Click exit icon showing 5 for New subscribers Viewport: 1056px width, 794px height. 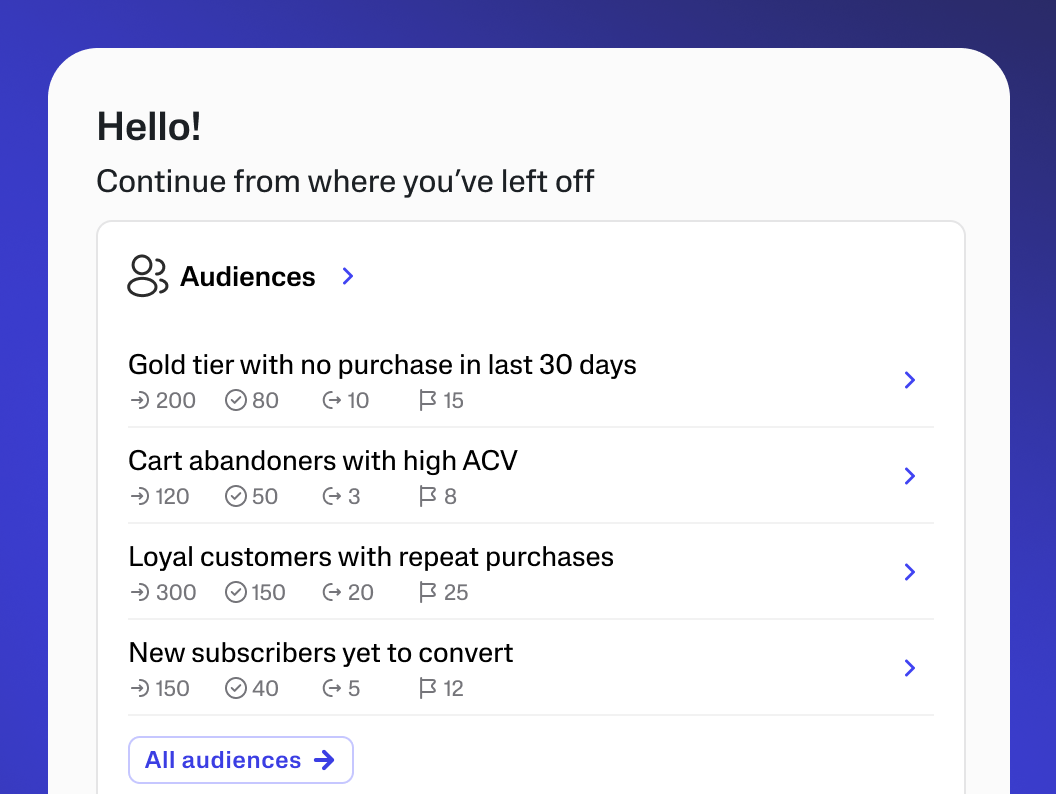[x=332, y=689]
